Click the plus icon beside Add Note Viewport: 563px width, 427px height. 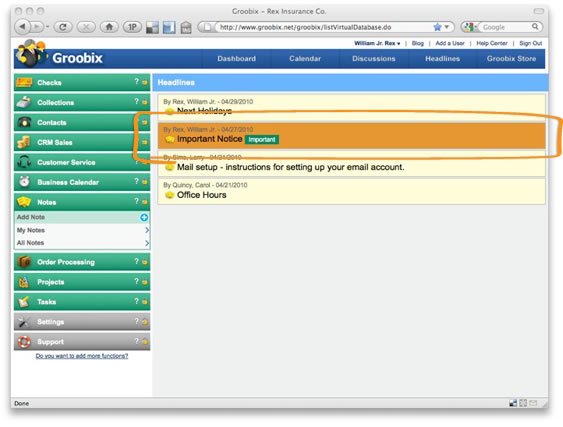[144, 217]
